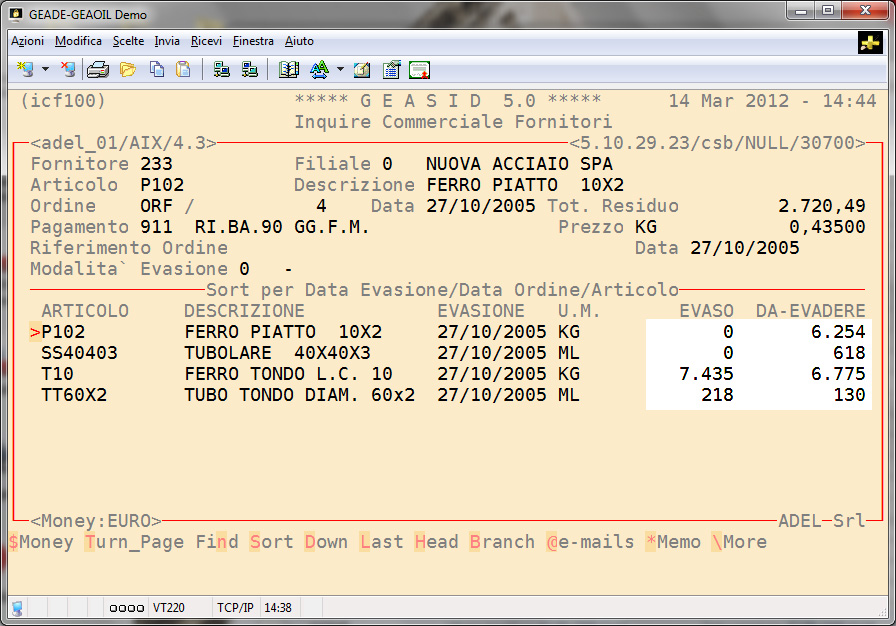Click the disconnect session icon
Screen dimensions: 896x626
[x=67, y=70]
